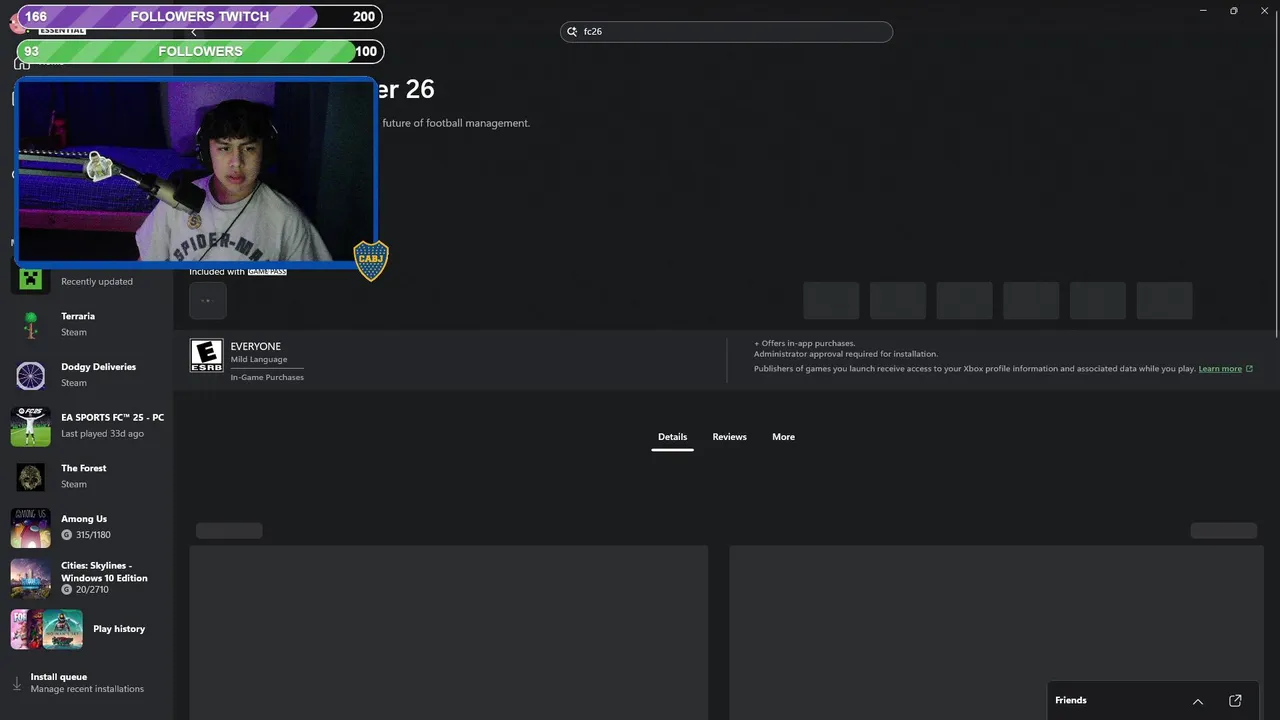Click the Game Pass badge label
1280x720 pixels.
tap(267, 272)
